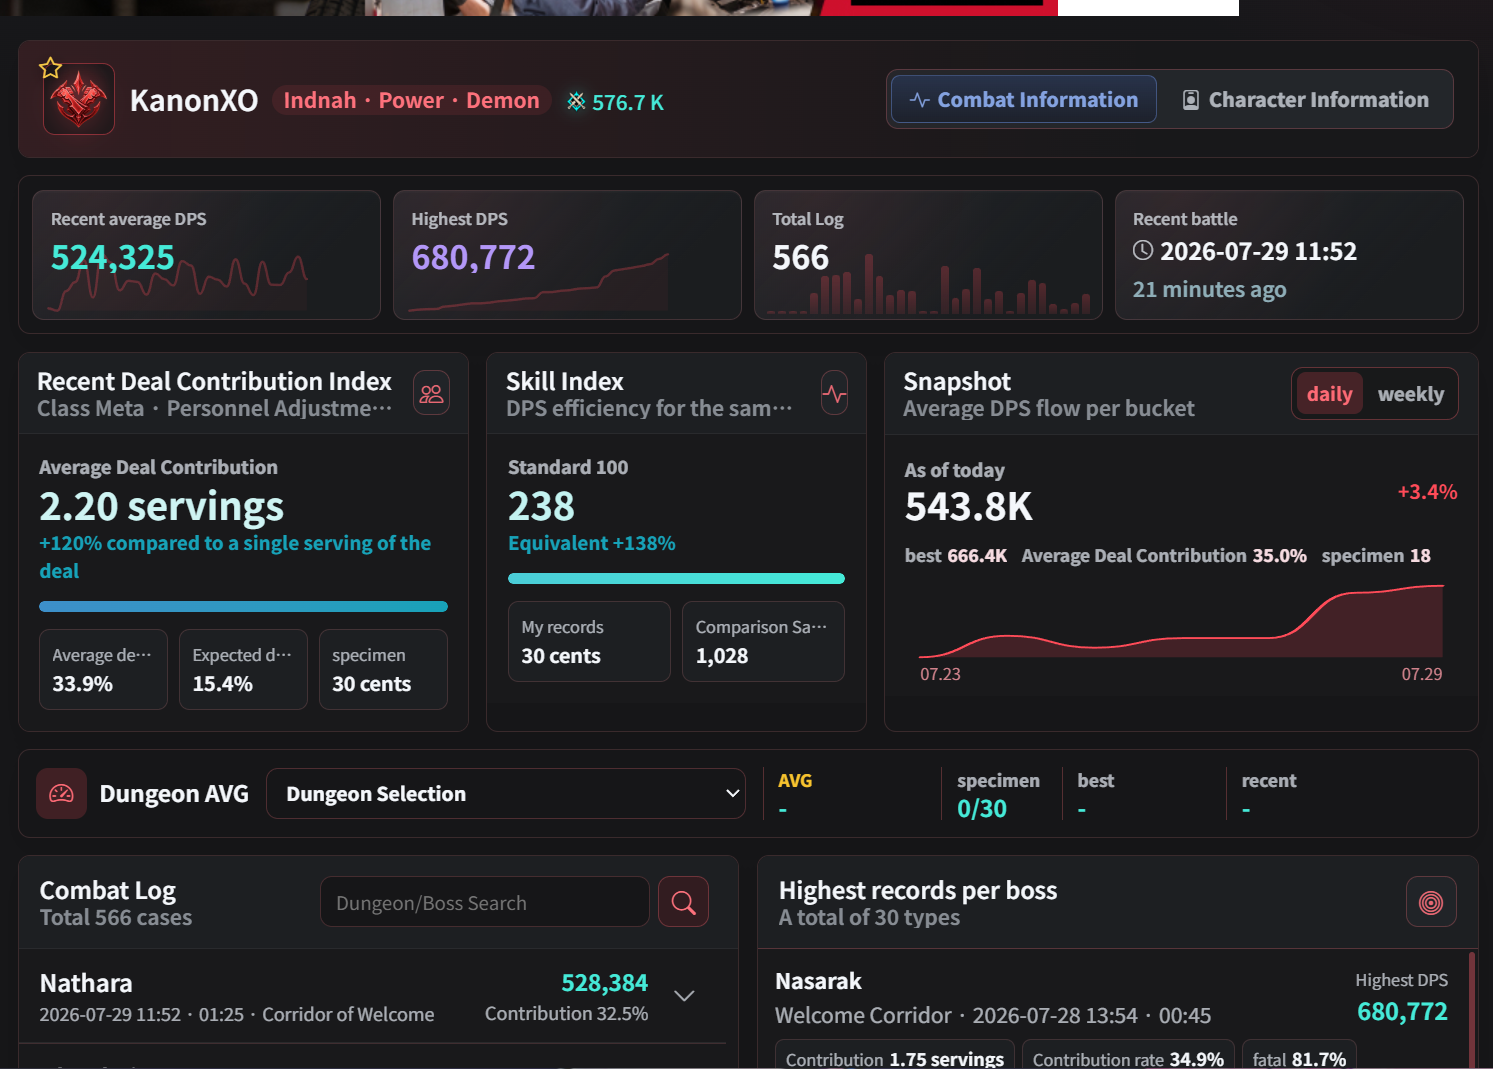Click the Contribution 32.5% text for Nathara
The width and height of the screenshot is (1493, 1069).
pos(566,1013)
